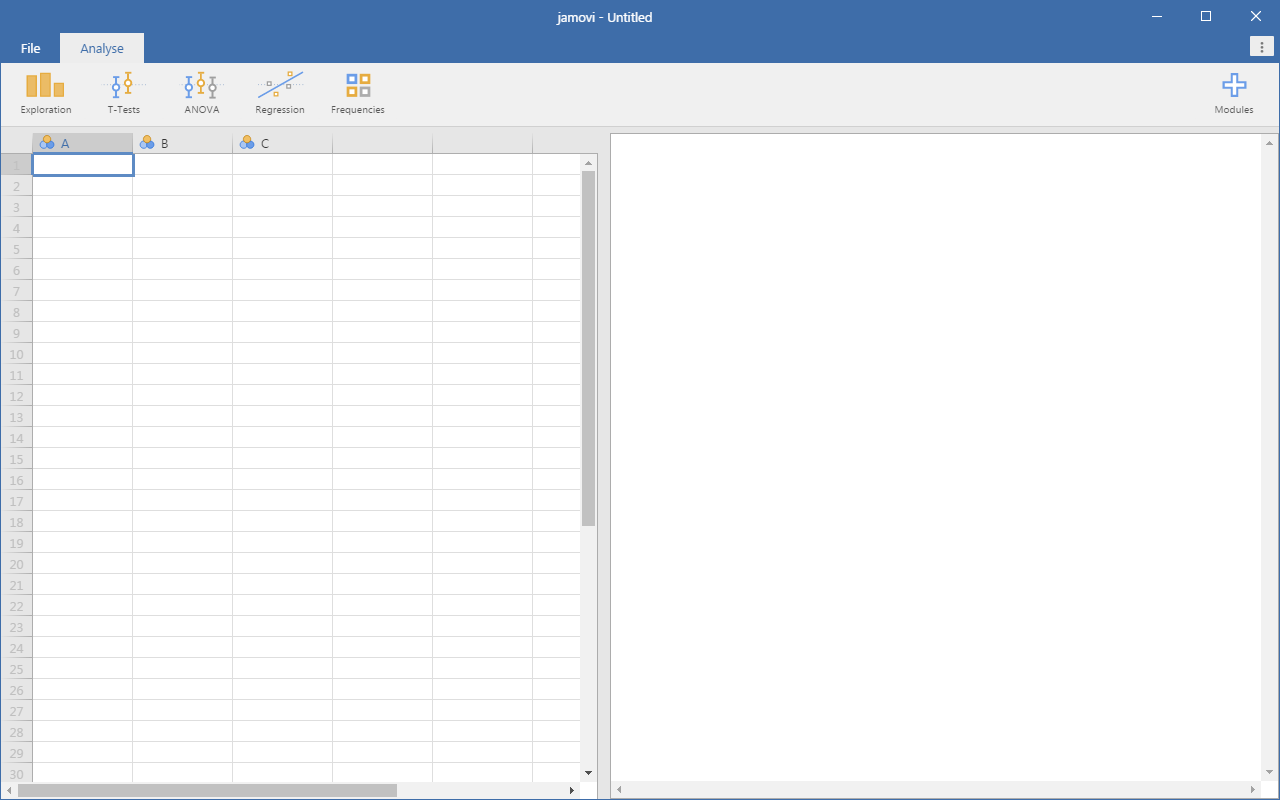
Task: Click an empty cell in row 3 of column C
Action: pos(282,206)
